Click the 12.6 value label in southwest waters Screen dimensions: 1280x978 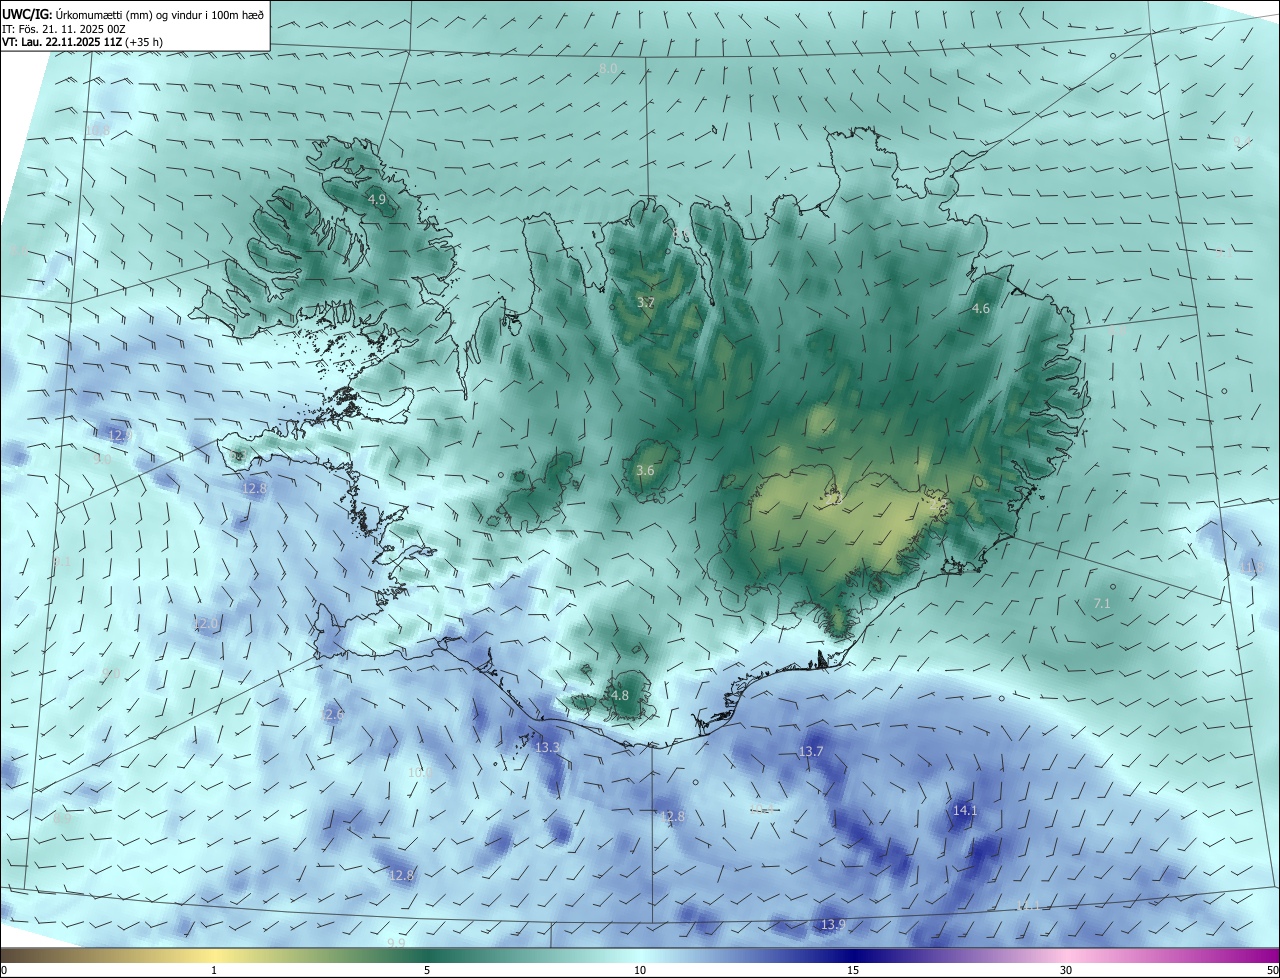click(x=333, y=714)
